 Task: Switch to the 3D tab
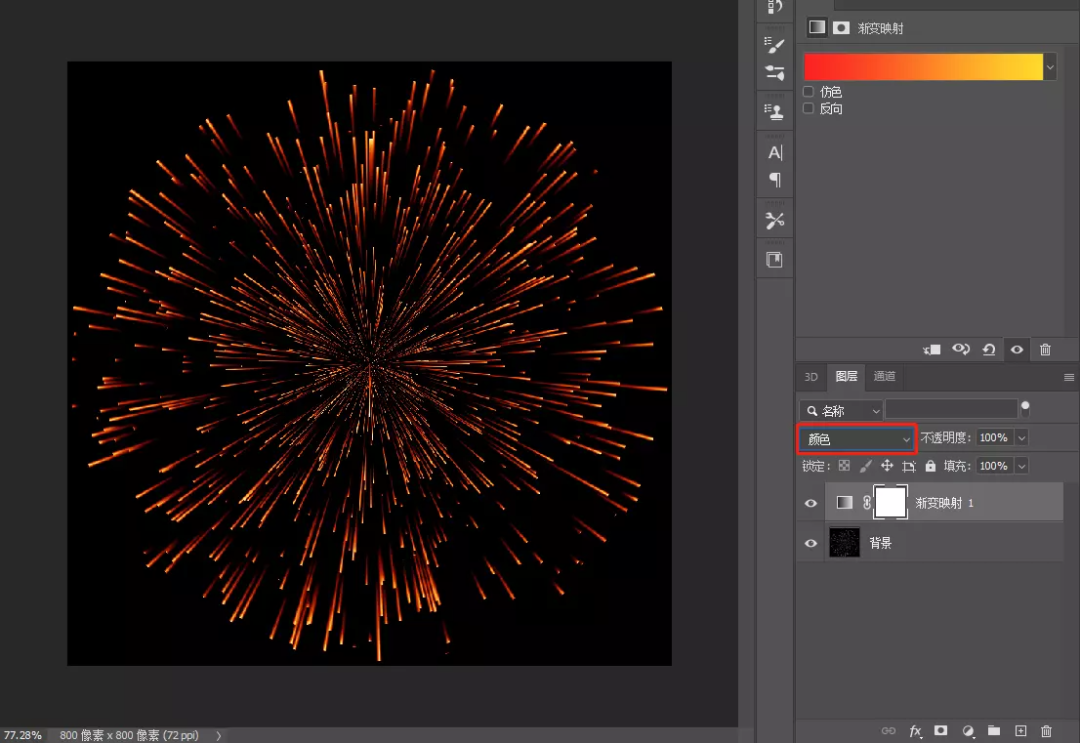pos(811,377)
